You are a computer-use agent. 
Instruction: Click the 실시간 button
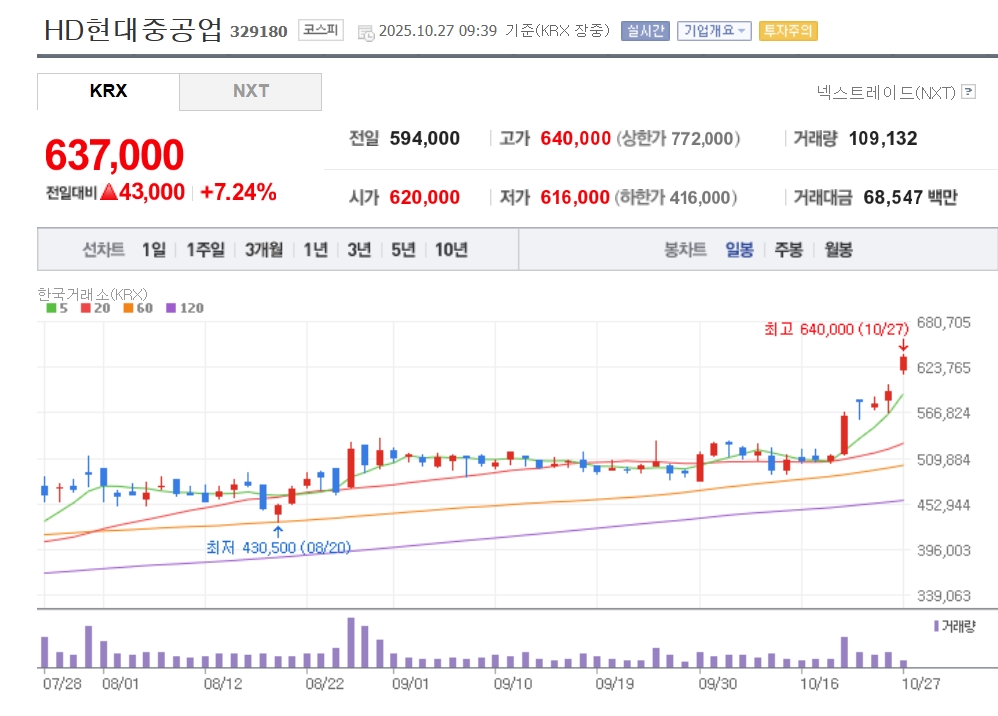pyautogui.click(x=645, y=31)
